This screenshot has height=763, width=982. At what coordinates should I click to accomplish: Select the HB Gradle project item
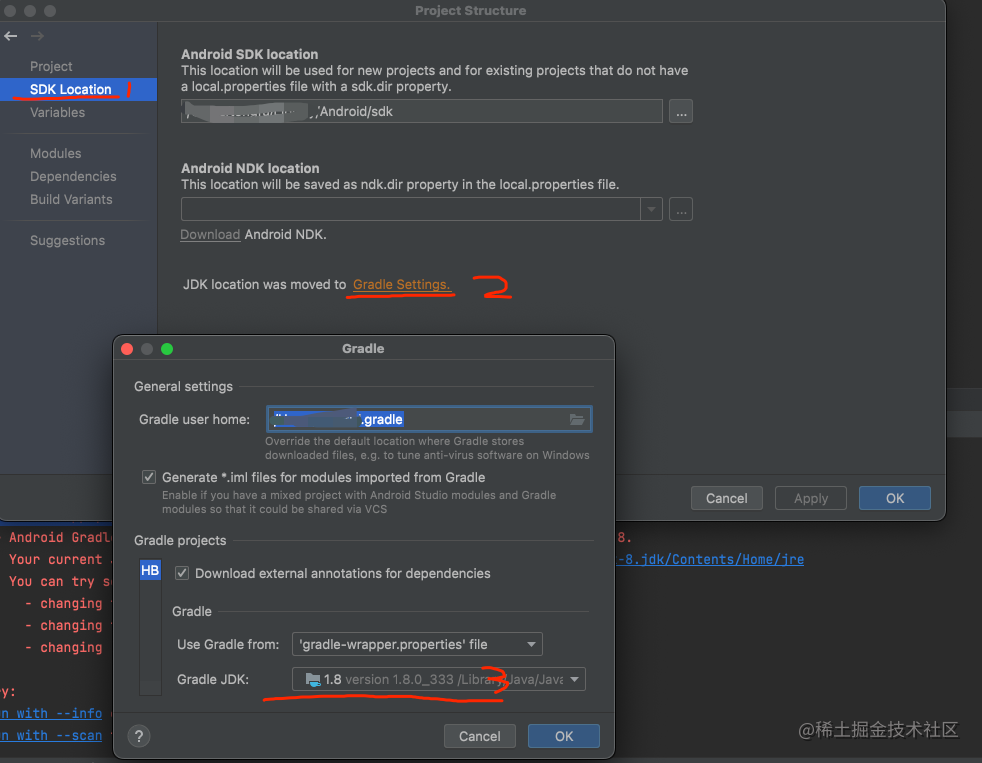coord(150,570)
